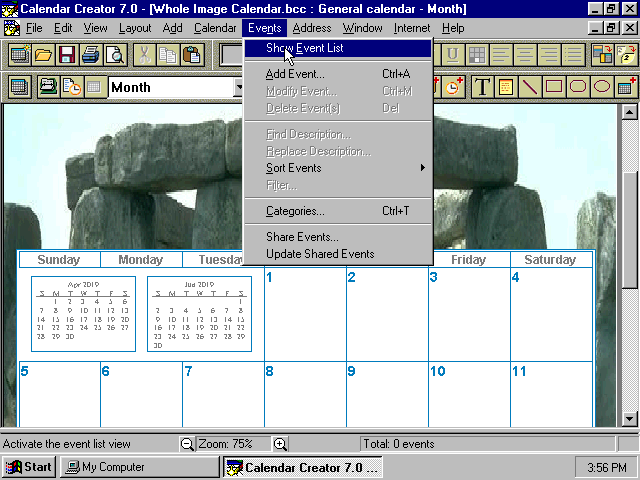Click the desk organizer calendar icon
This screenshot has height=480, width=640.
click(x=48, y=87)
